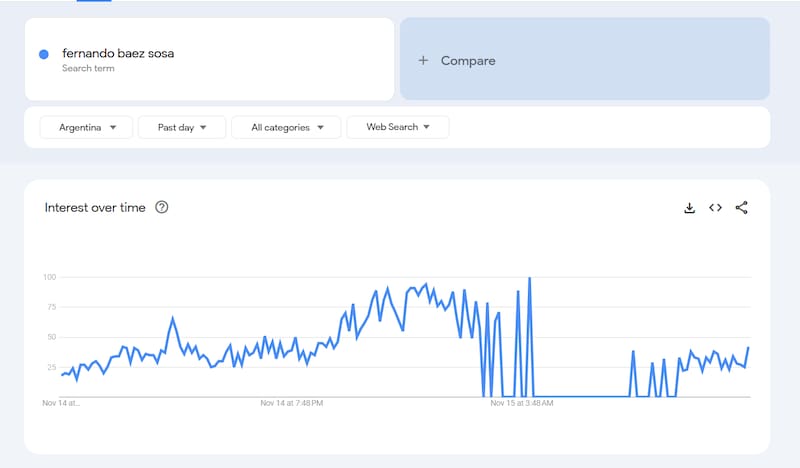Open the Argentina region dropdown
The image size is (800, 468).
click(86, 127)
